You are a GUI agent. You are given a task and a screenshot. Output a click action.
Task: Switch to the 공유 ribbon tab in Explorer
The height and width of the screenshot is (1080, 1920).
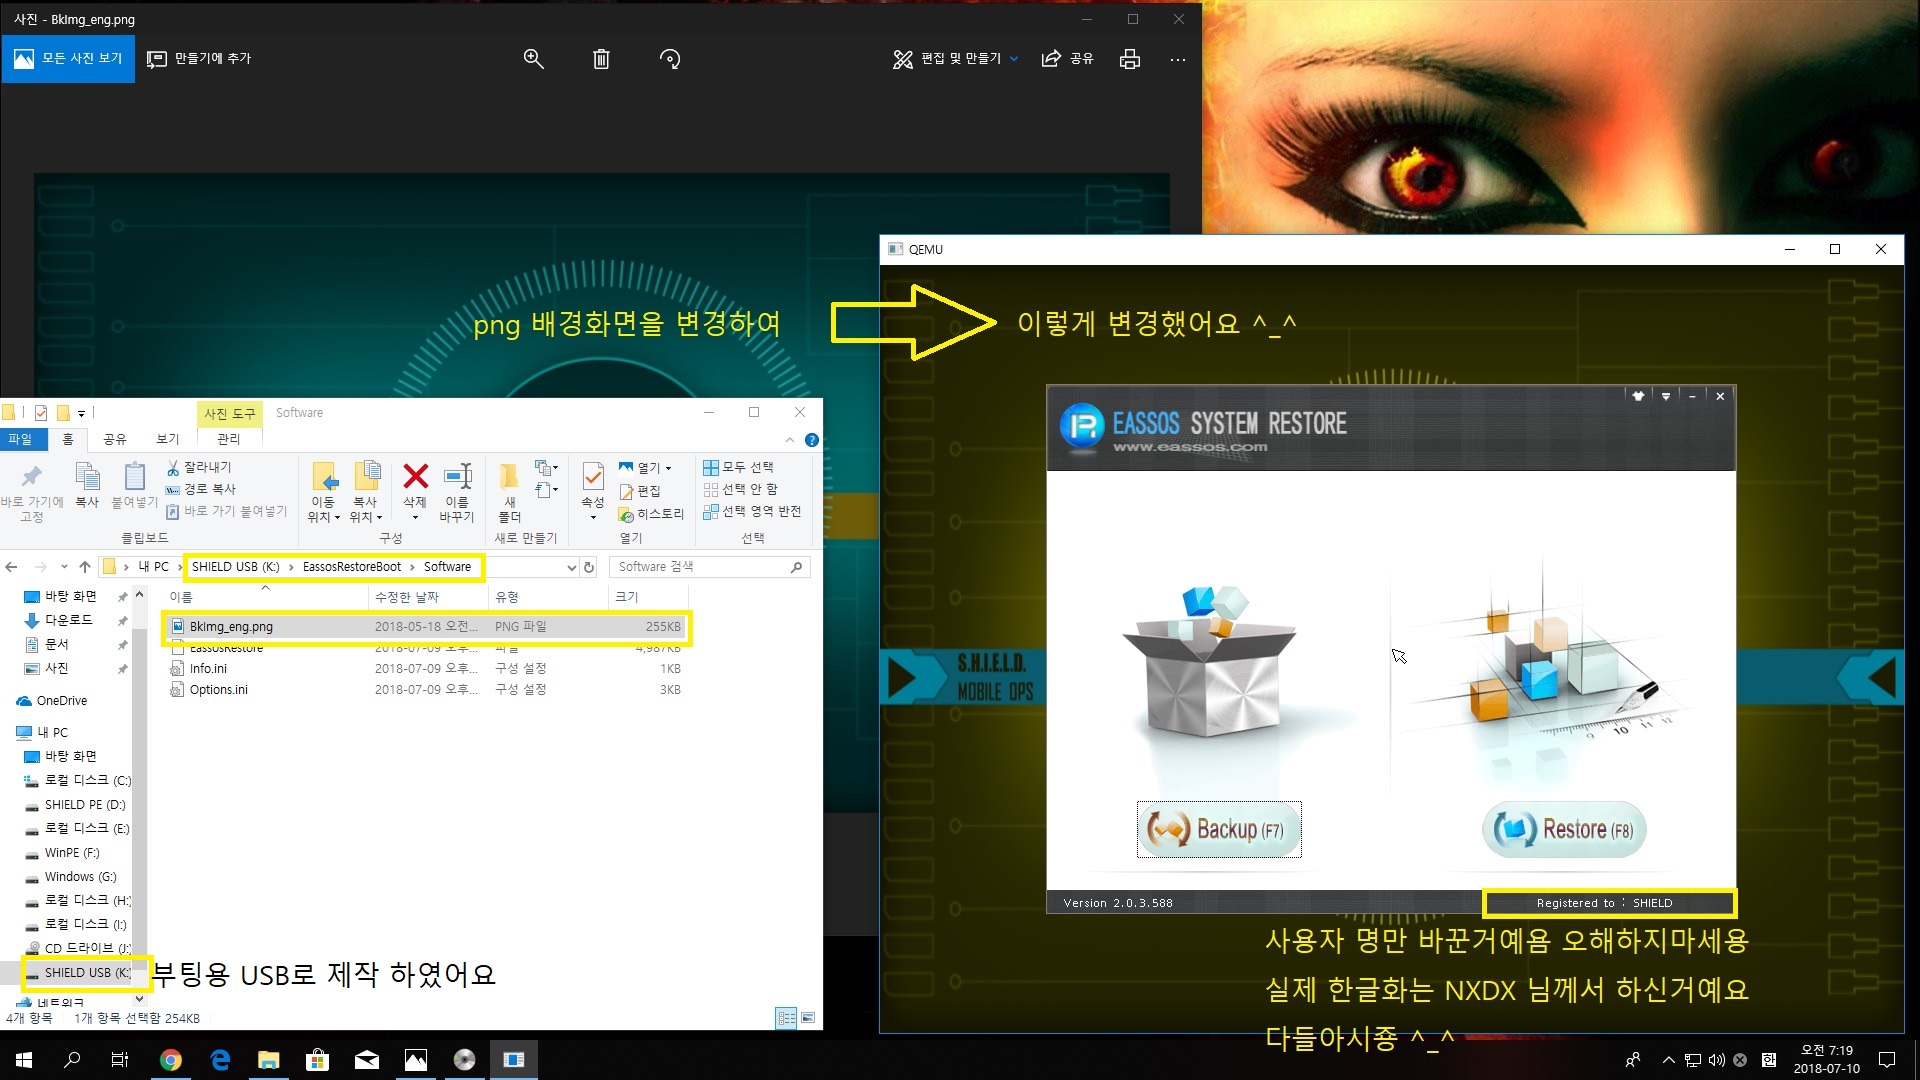115,439
